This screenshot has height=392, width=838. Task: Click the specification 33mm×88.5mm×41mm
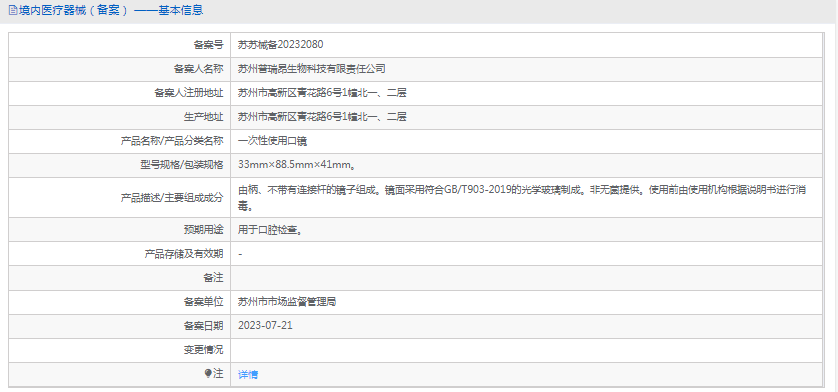pyautogui.click(x=297, y=166)
